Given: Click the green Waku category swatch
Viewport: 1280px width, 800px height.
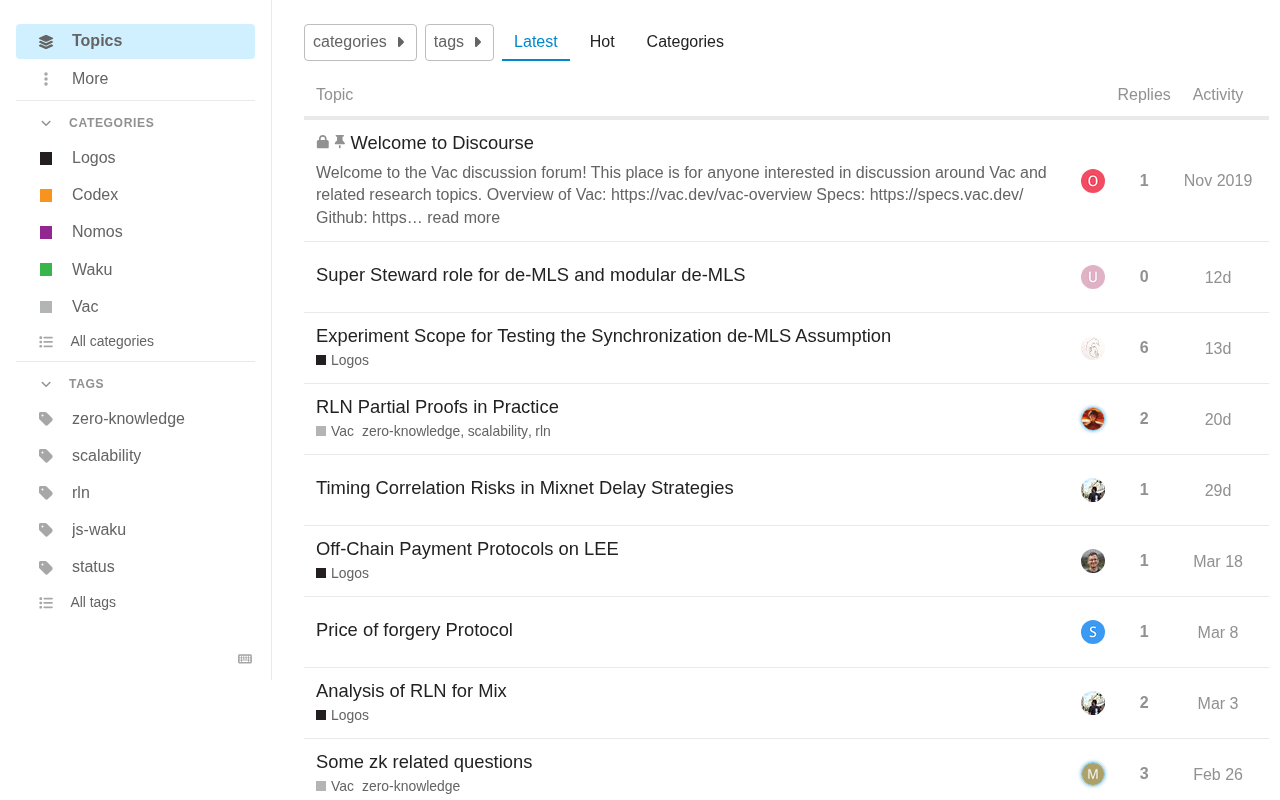Looking at the screenshot, I should [x=46, y=270].
